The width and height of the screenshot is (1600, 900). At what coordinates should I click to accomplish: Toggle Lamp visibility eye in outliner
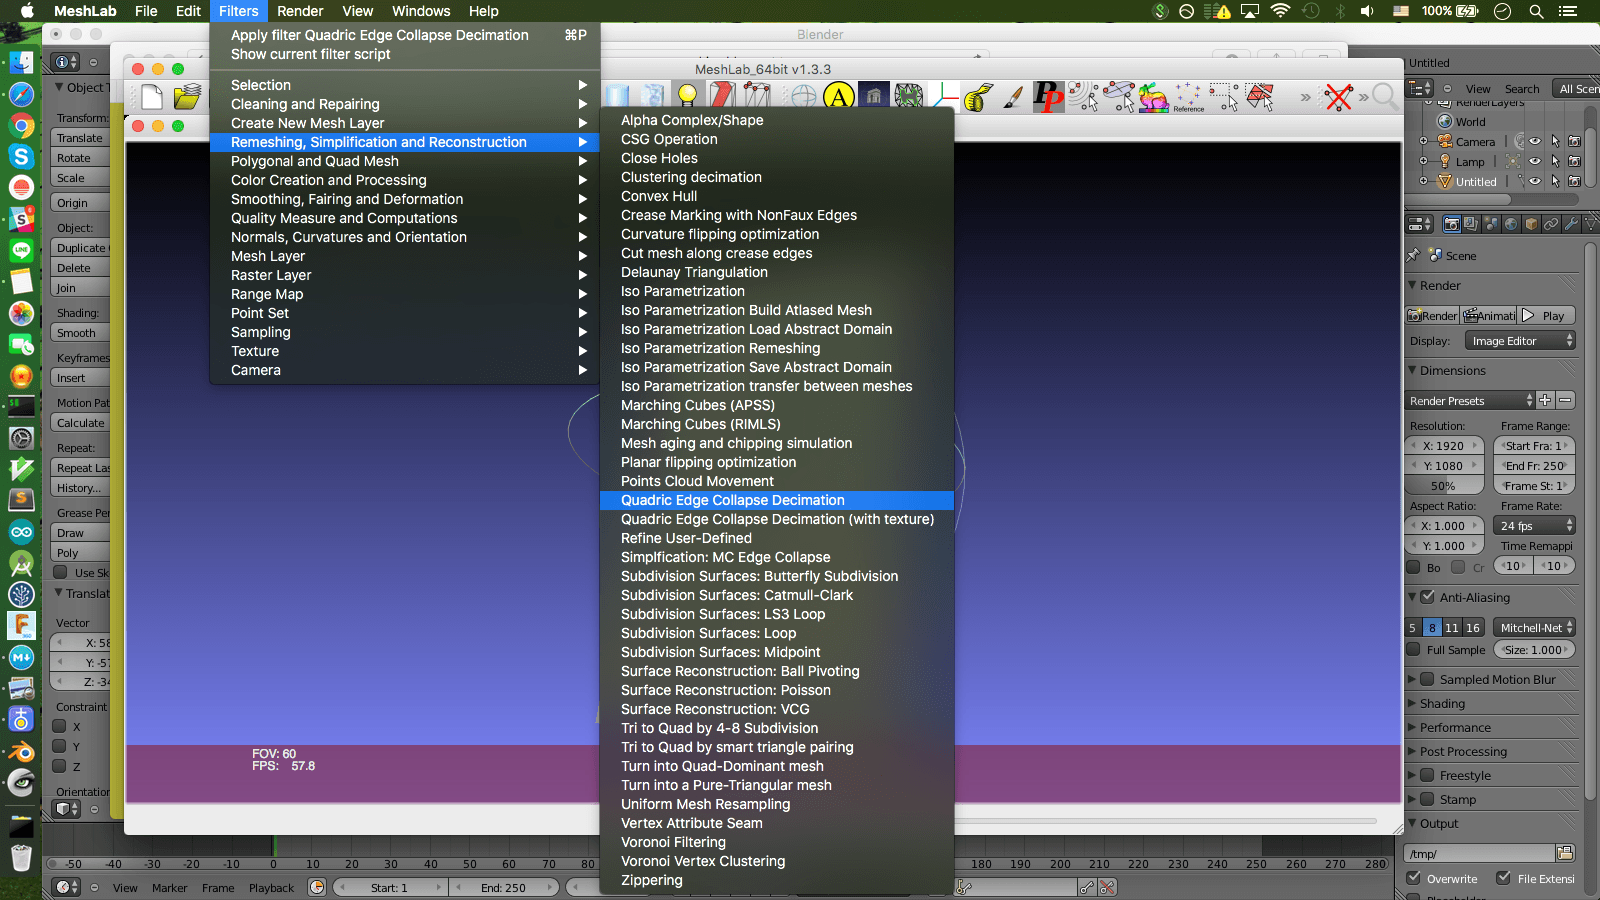coord(1535,161)
